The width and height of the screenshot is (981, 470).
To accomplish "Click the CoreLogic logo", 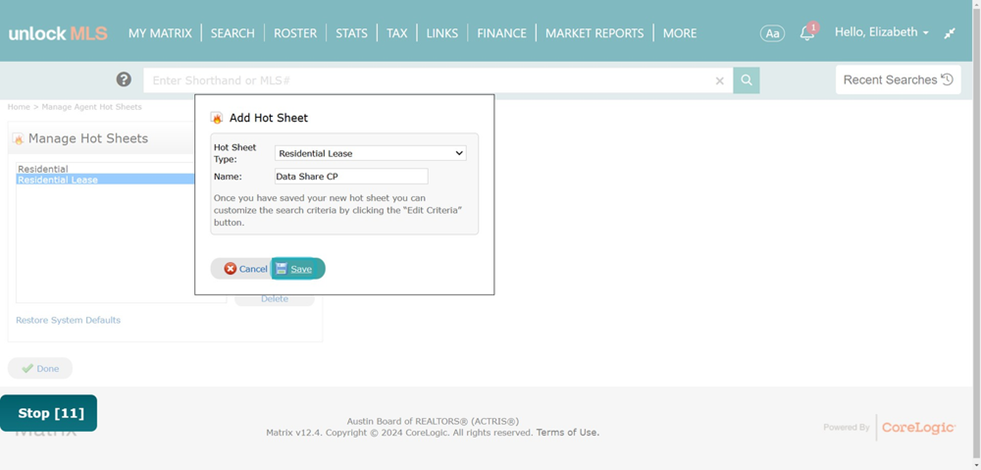I will (918, 427).
